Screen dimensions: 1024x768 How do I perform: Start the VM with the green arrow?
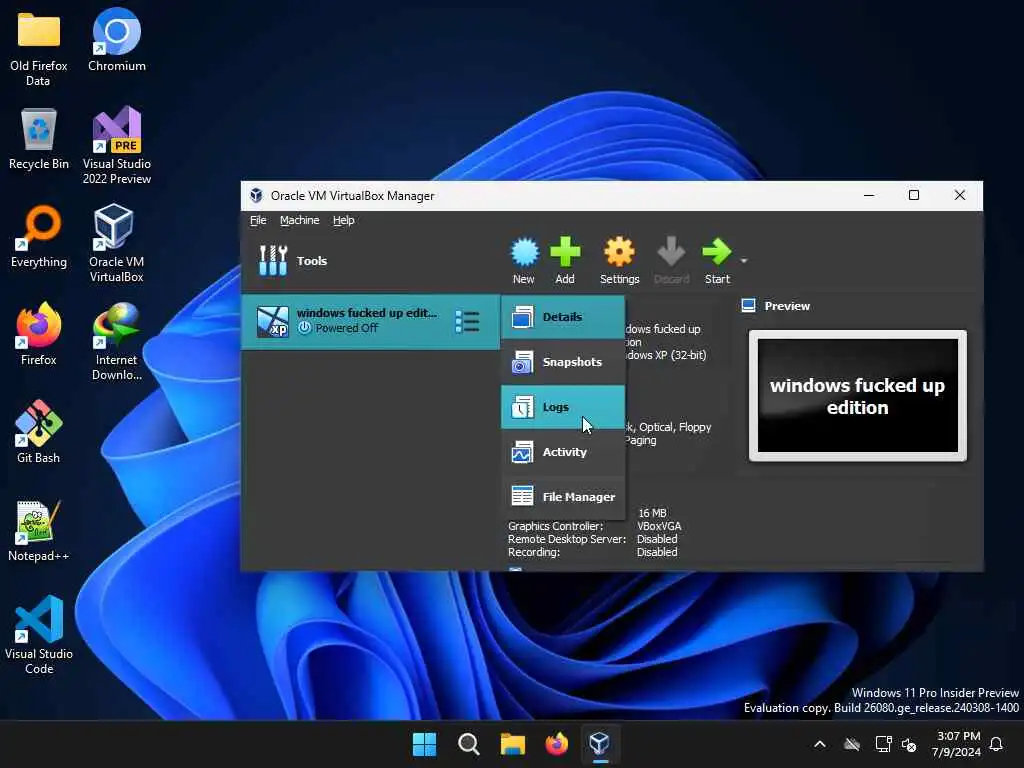[x=717, y=261]
